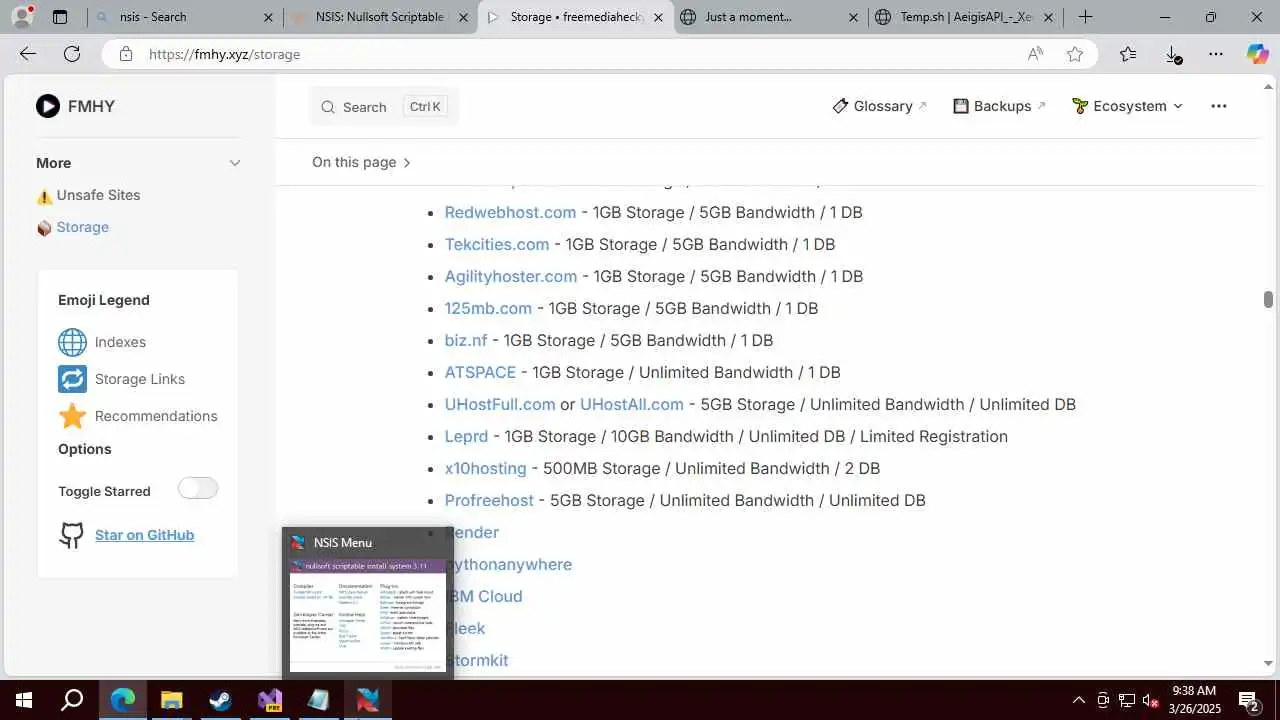Open the Windows Start button
This screenshot has width=1280, height=720.
[x=23, y=700]
